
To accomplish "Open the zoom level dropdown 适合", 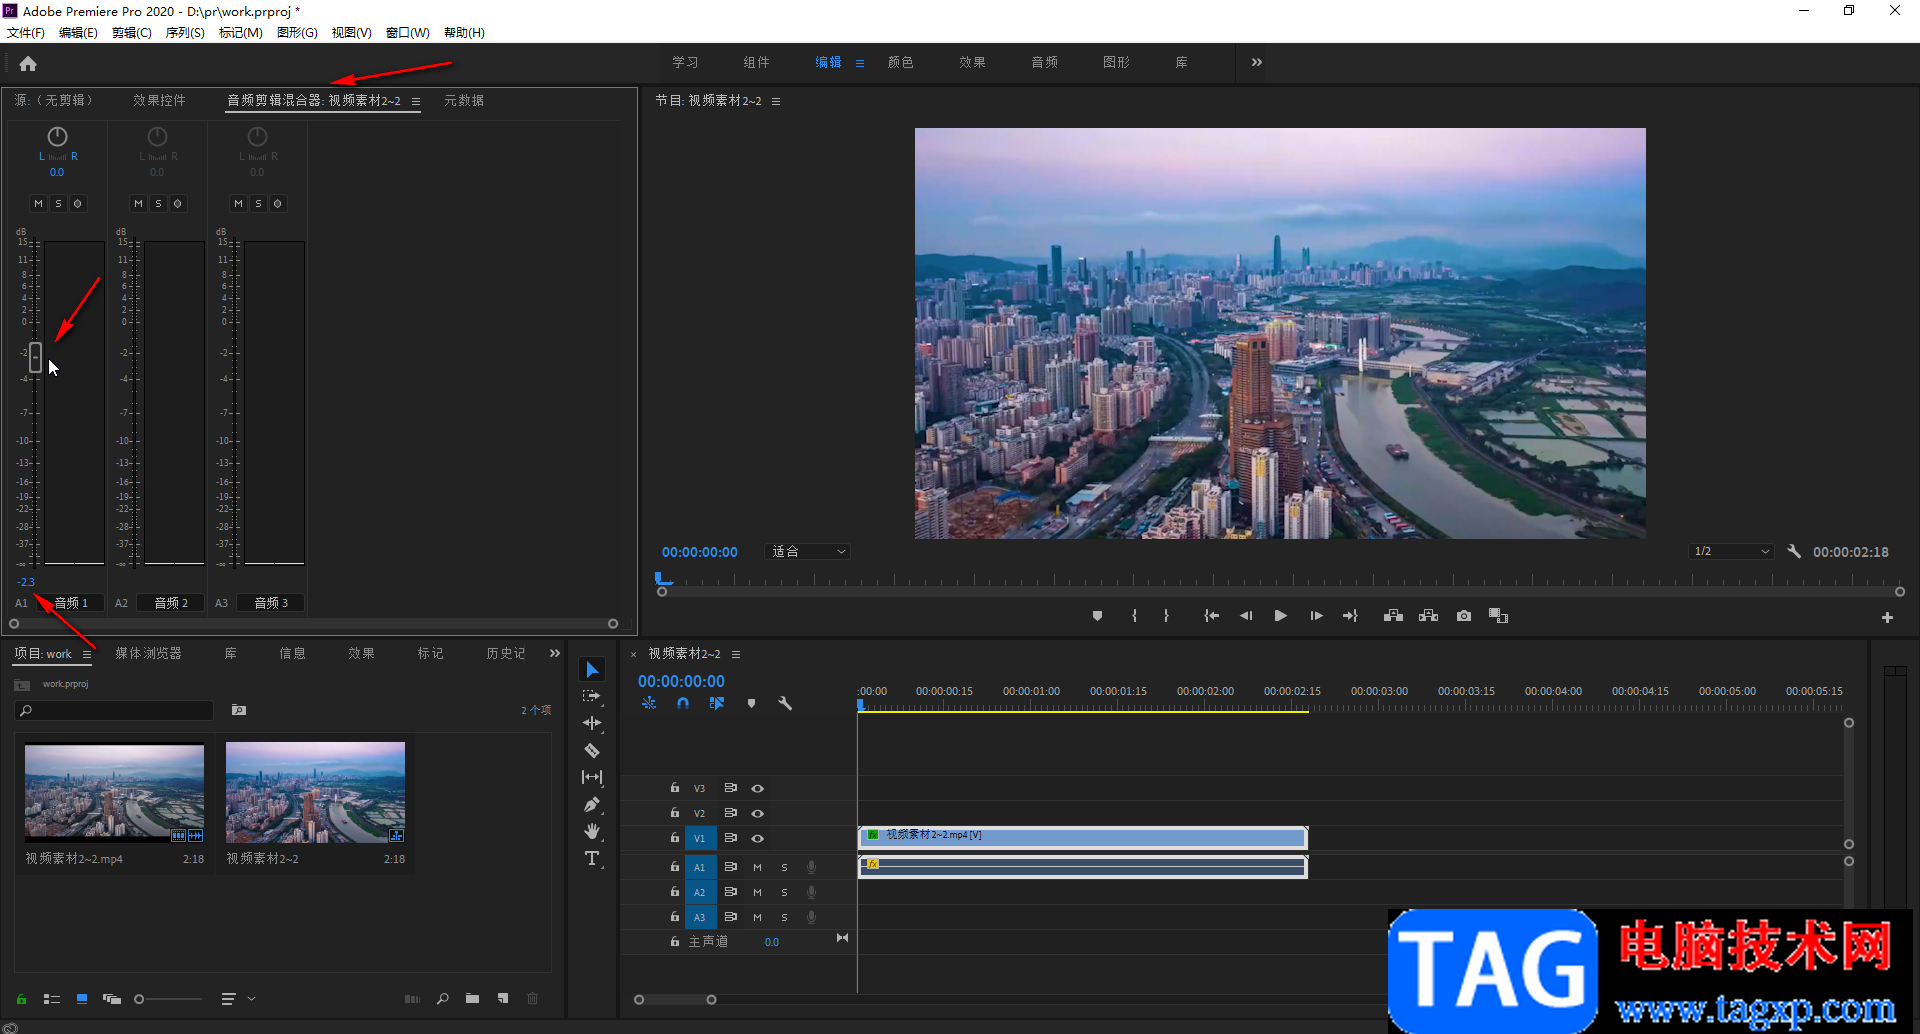I will tap(808, 552).
